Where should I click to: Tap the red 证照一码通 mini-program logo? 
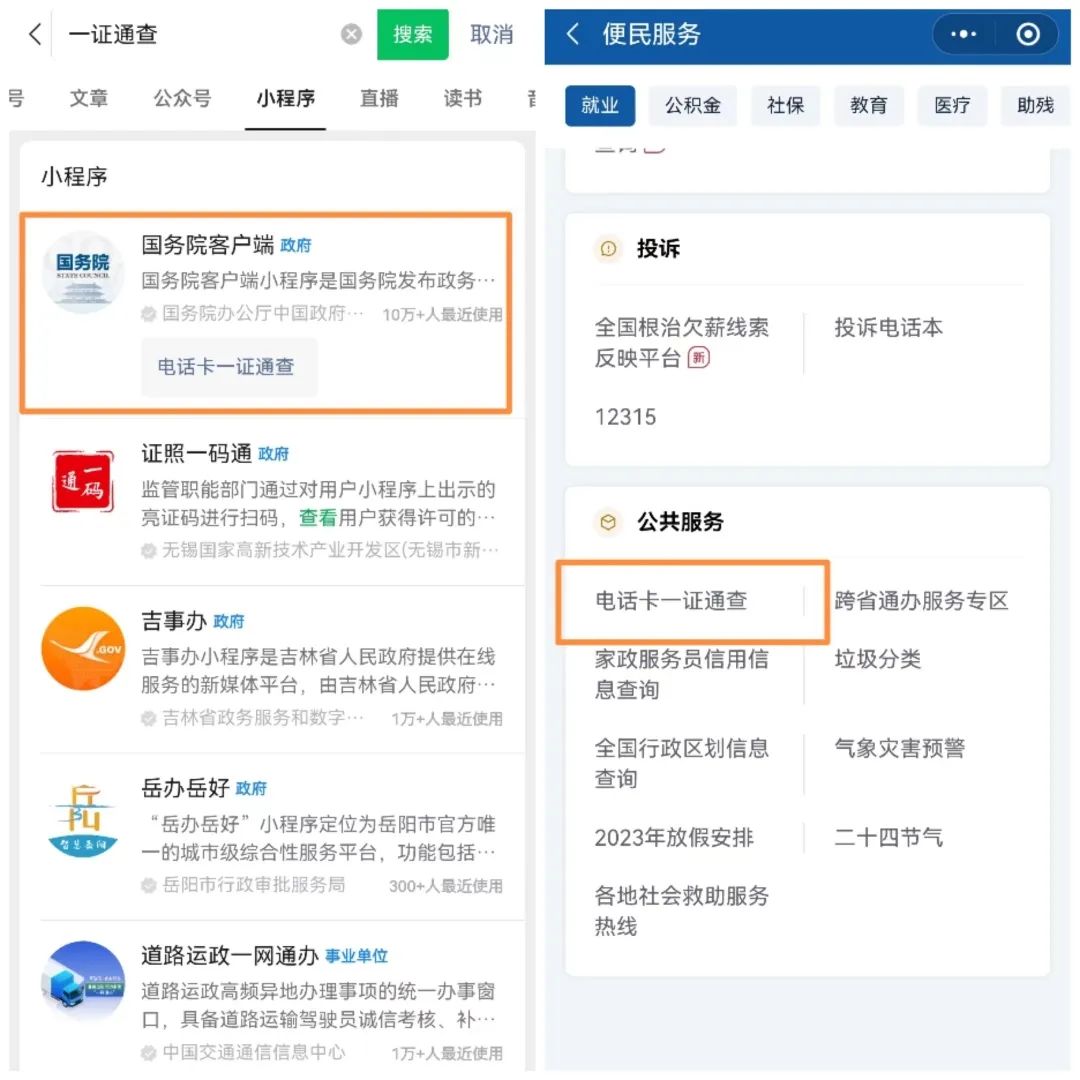(82, 481)
